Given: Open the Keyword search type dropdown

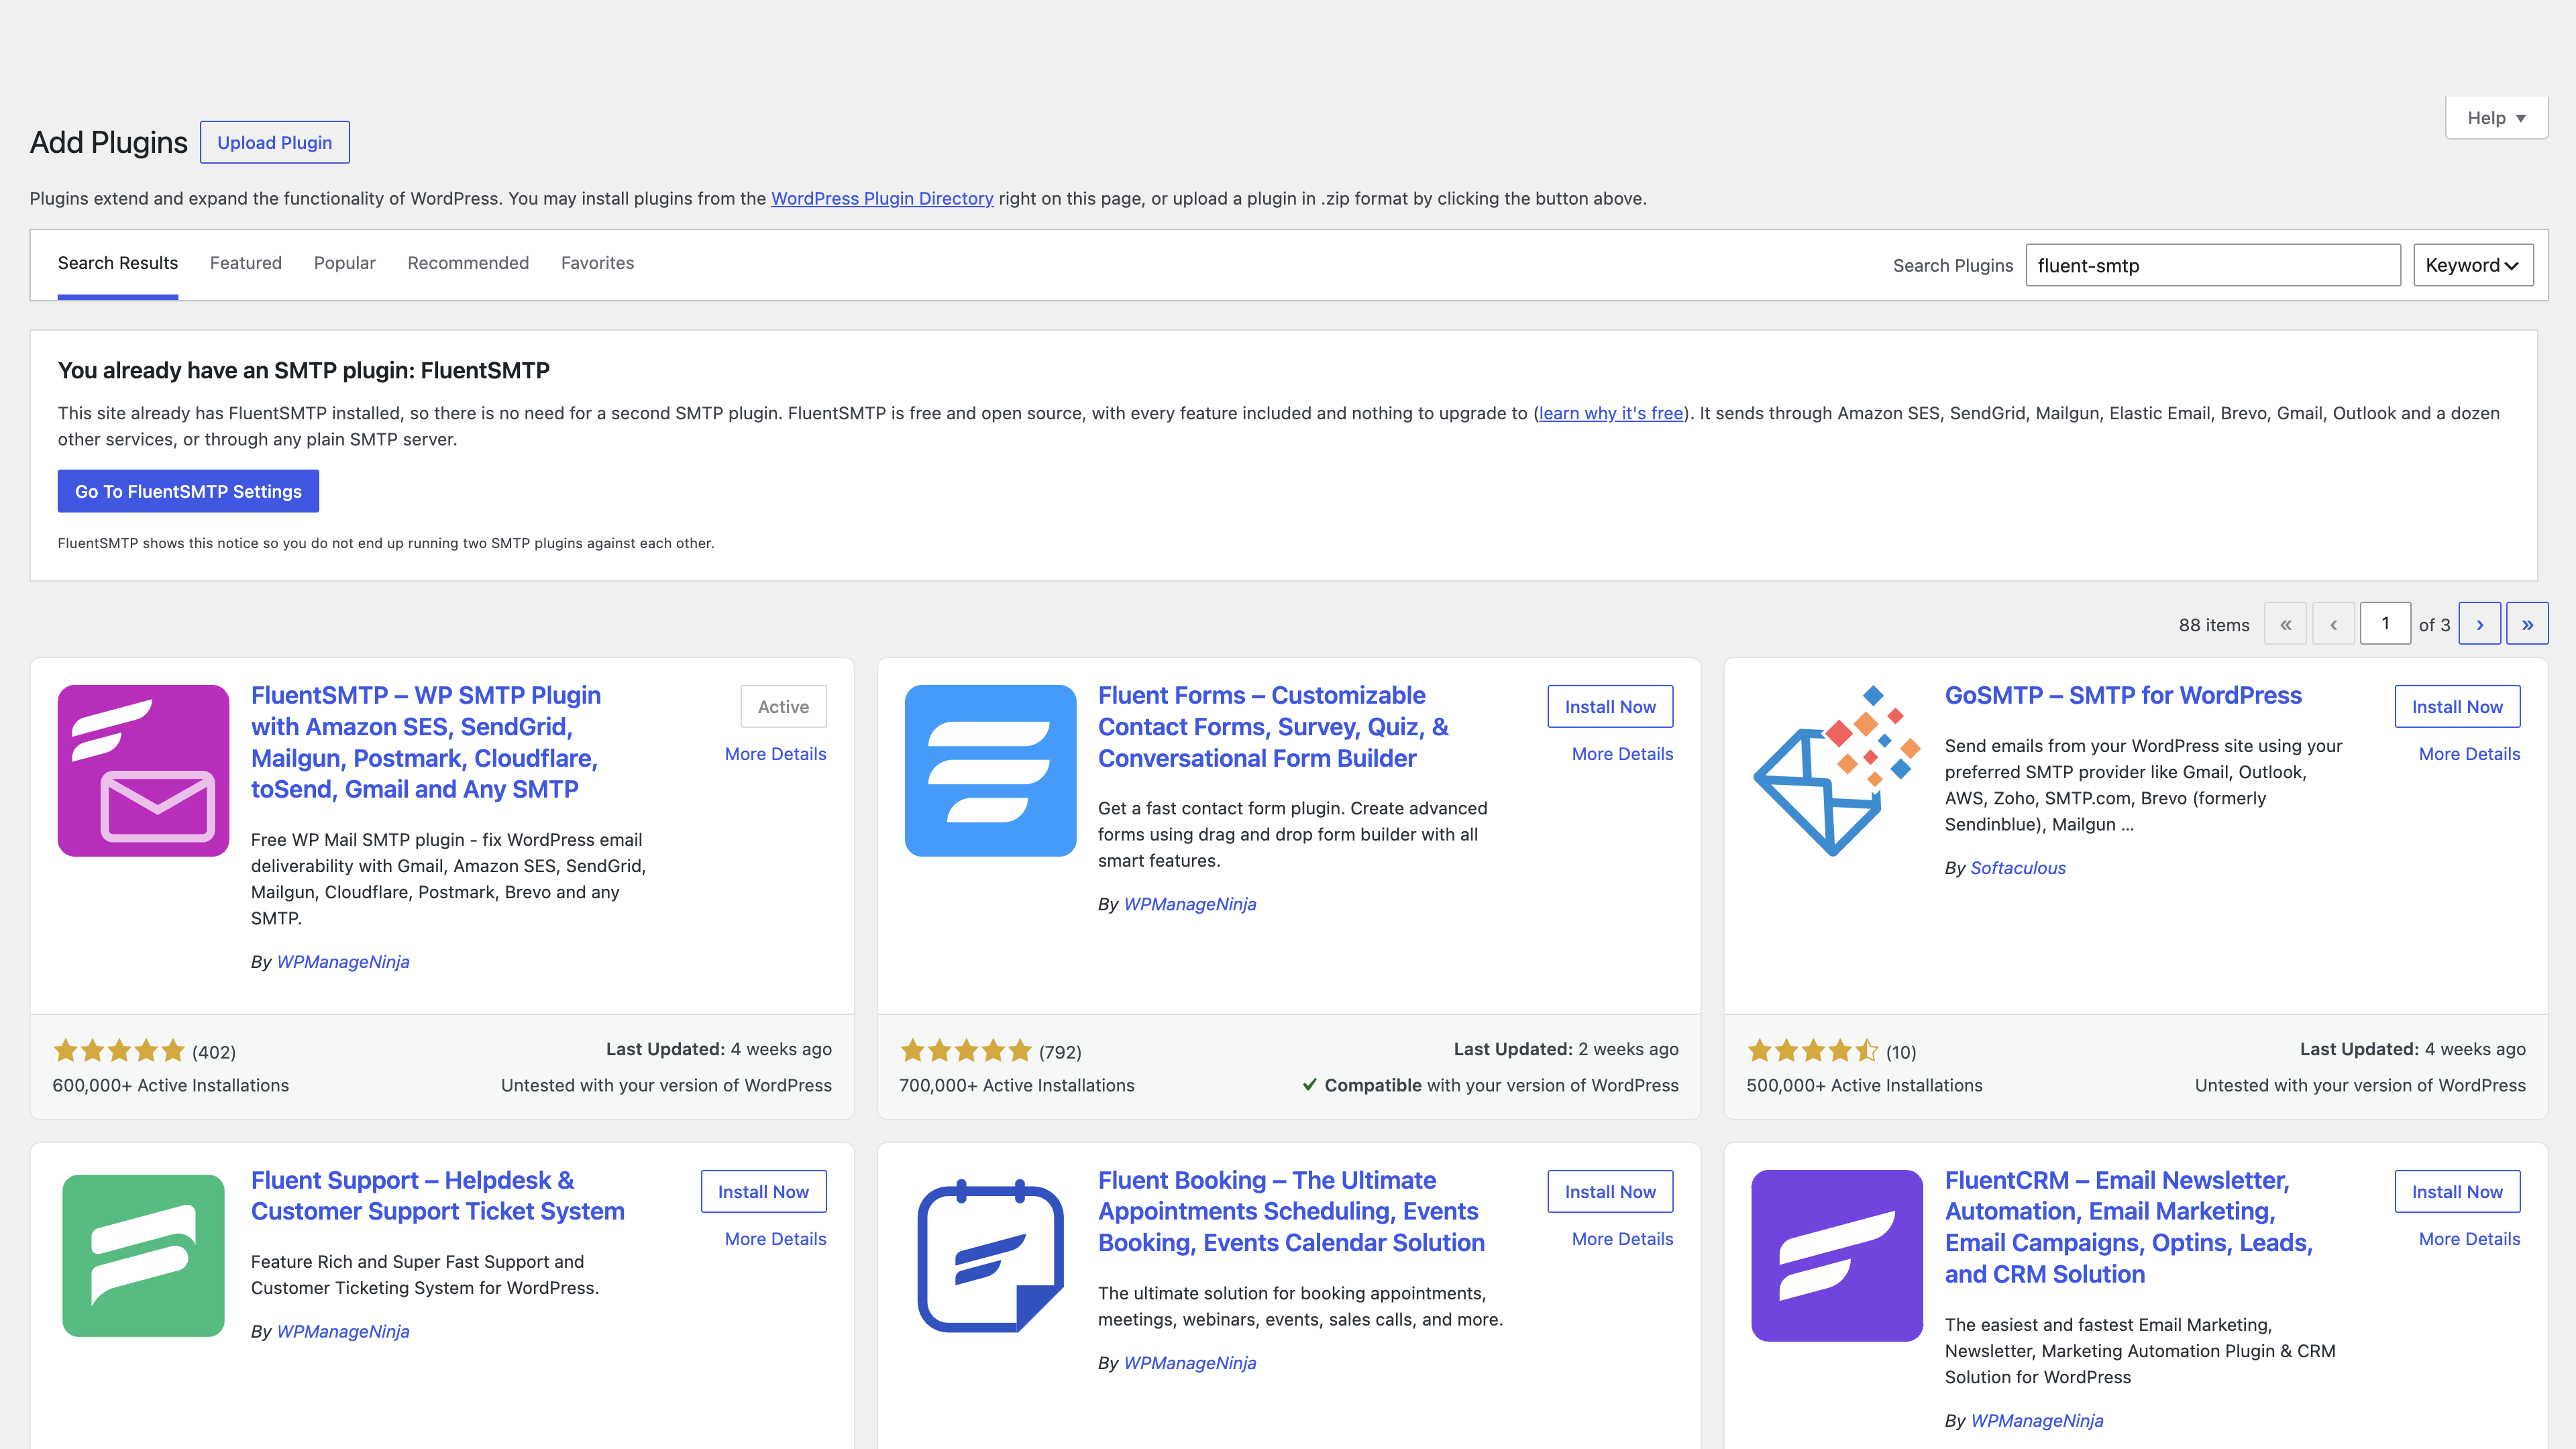Looking at the screenshot, I should pos(2473,265).
